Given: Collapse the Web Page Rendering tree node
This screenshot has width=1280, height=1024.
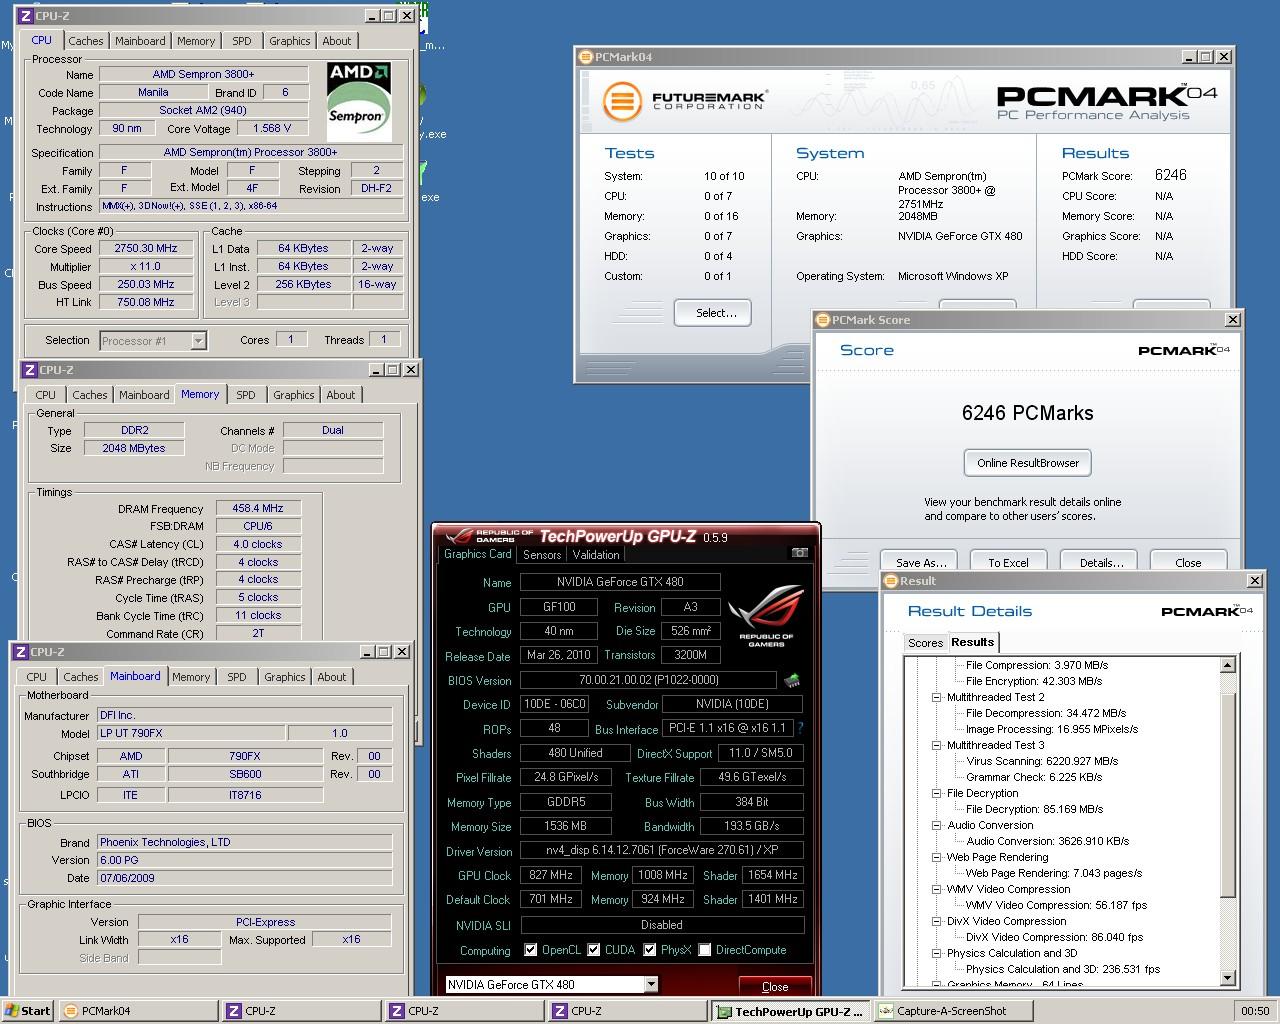Looking at the screenshot, I should click(937, 857).
